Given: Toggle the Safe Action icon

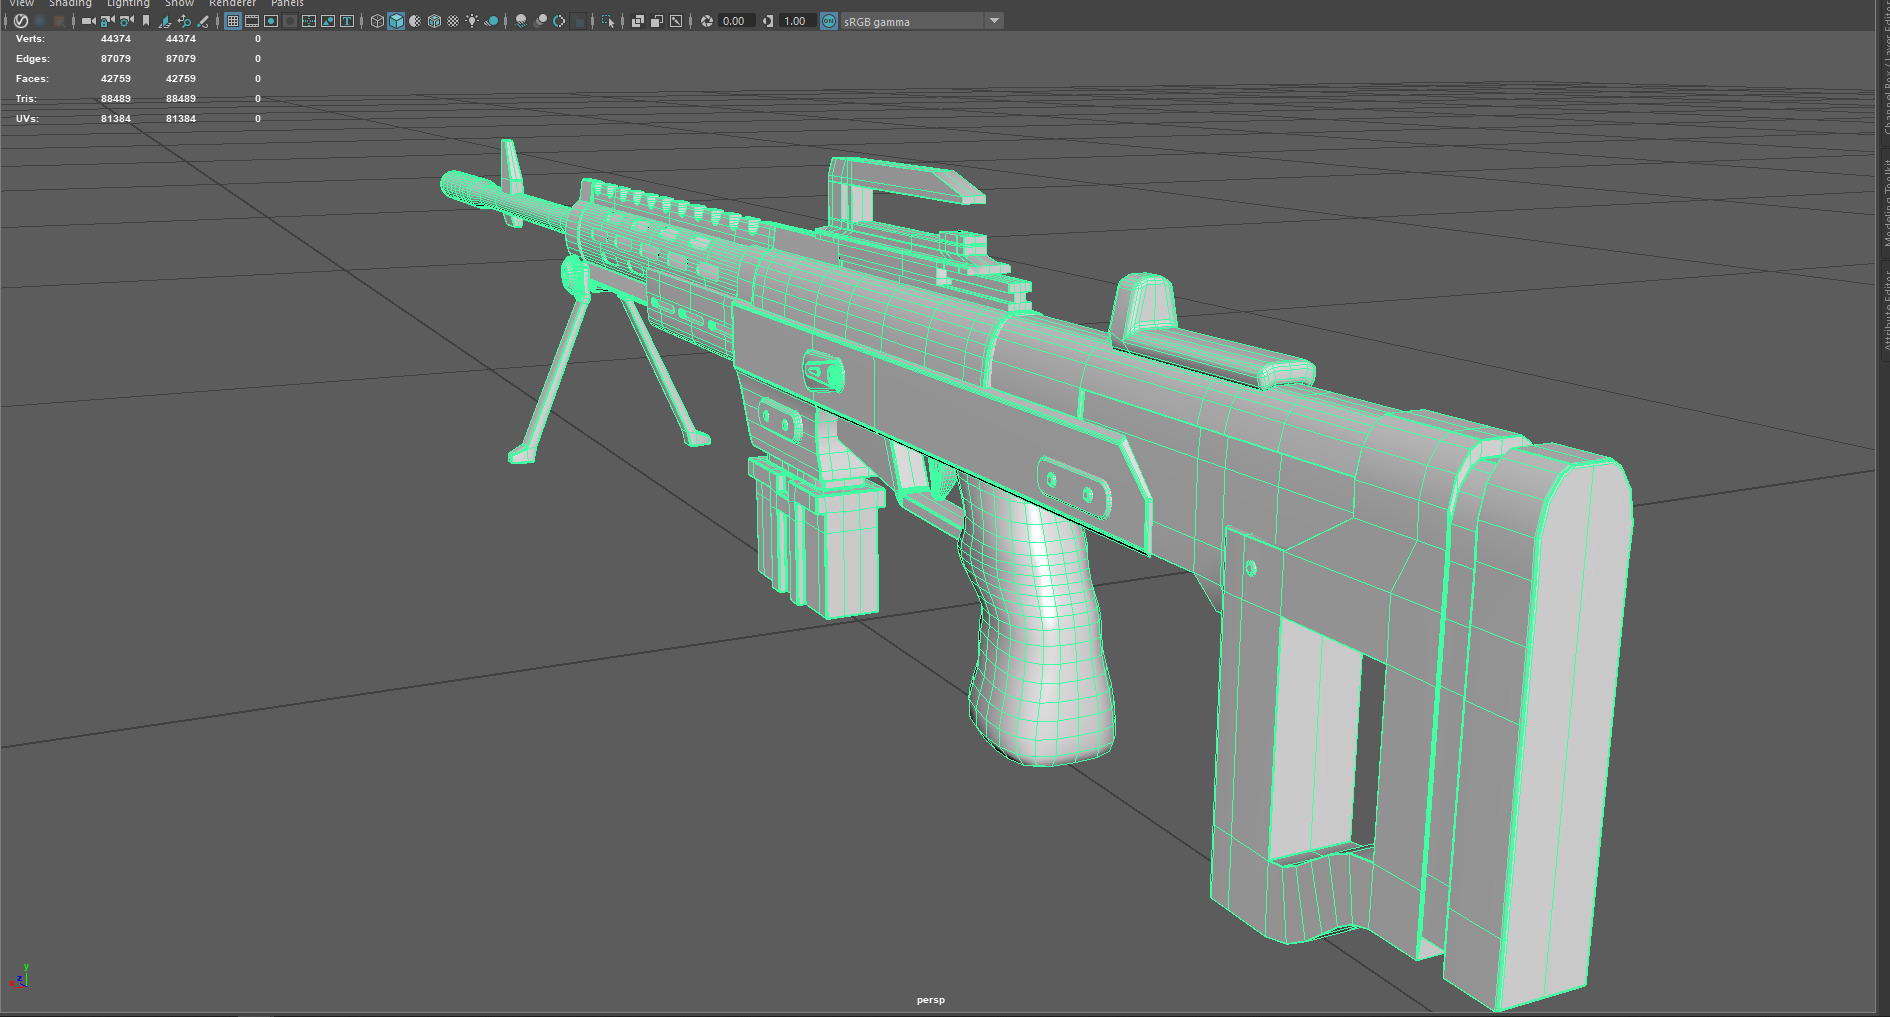Looking at the screenshot, I should [328, 21].
